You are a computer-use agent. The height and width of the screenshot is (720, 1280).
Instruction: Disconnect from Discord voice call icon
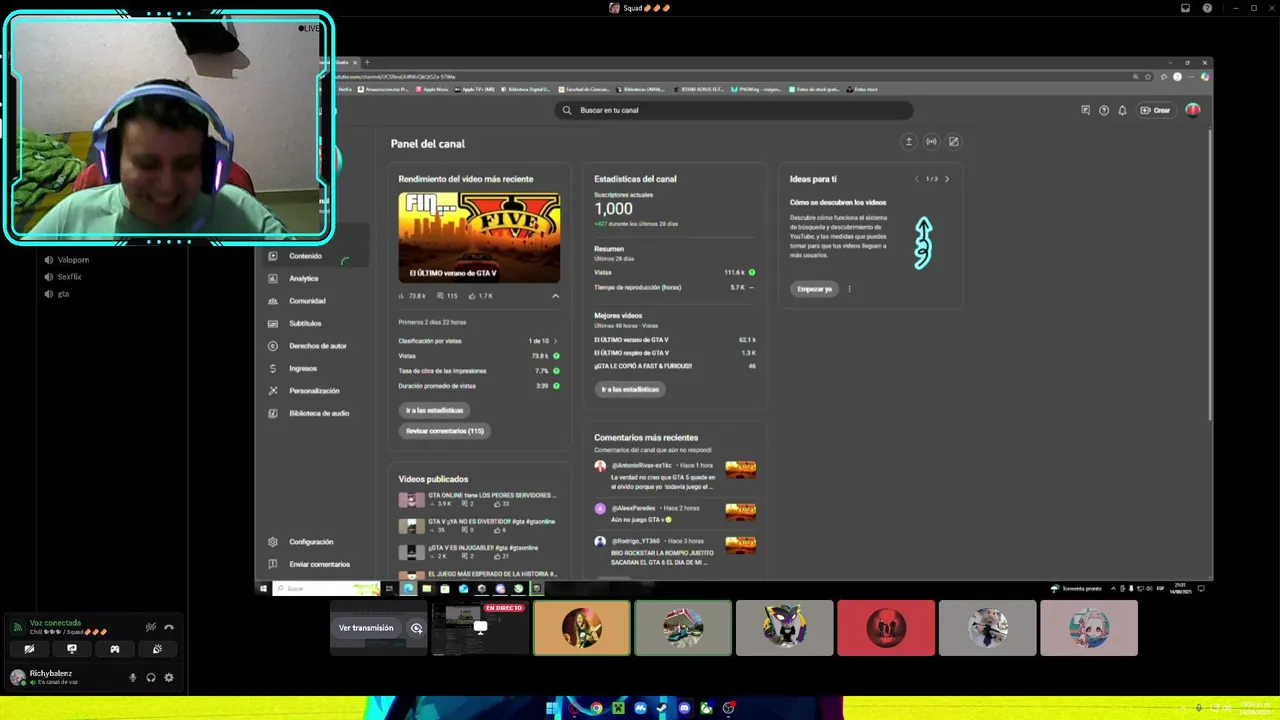[x=168, y=627]
